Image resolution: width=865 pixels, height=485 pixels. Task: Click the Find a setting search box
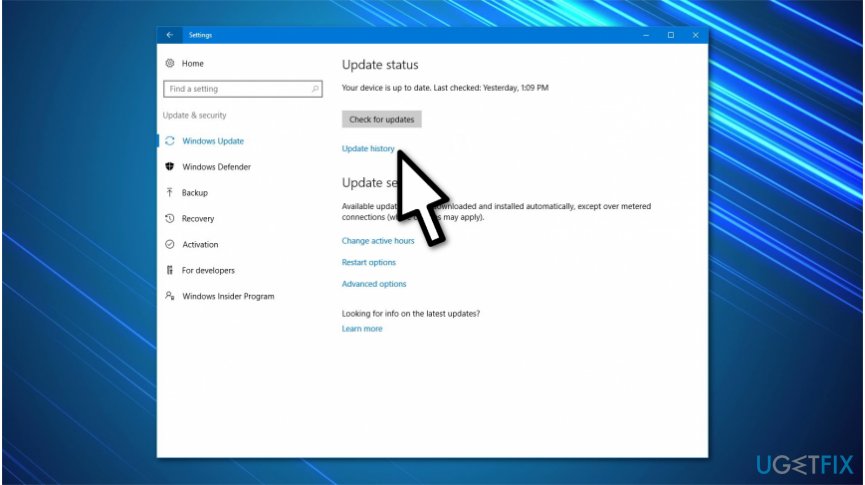[x=243, y=89]
